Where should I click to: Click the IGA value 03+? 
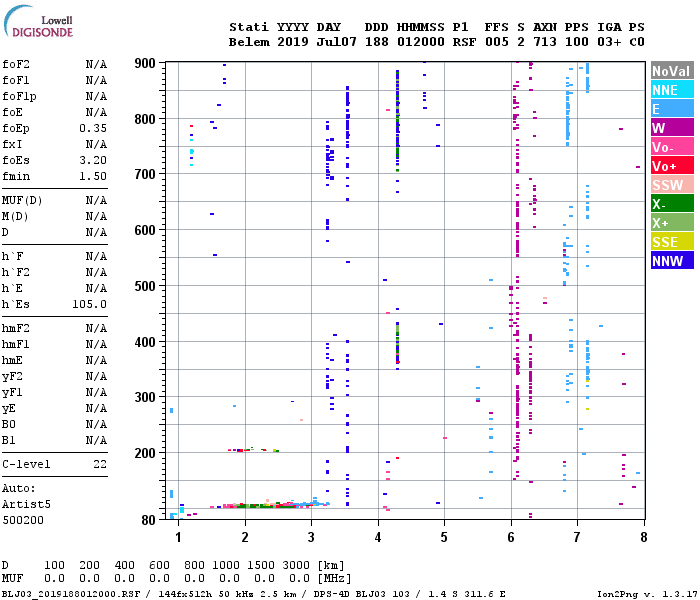point(609,42)
